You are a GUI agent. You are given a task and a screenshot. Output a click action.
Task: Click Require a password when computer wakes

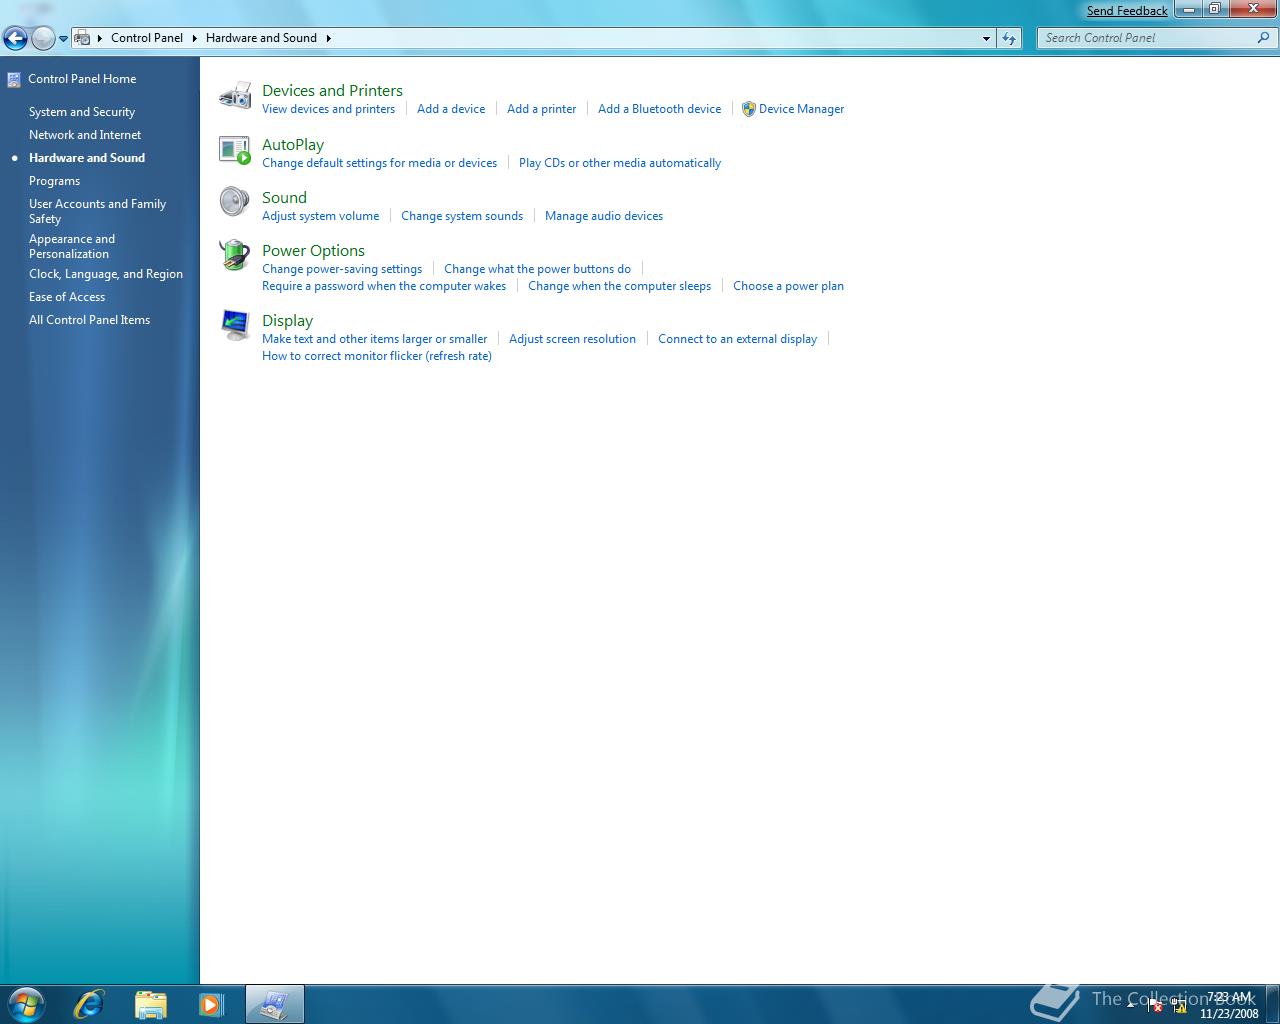(x=384, y=286)
